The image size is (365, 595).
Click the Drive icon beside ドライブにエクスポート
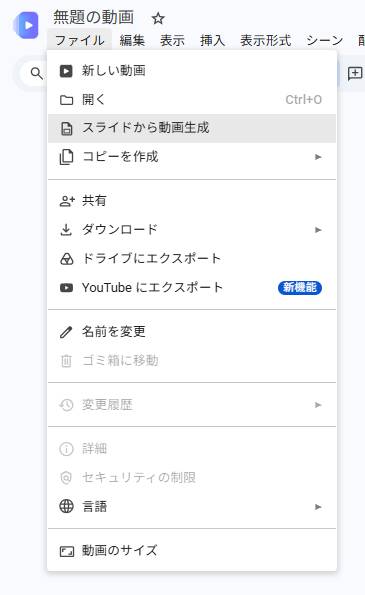tap(66, 259)
